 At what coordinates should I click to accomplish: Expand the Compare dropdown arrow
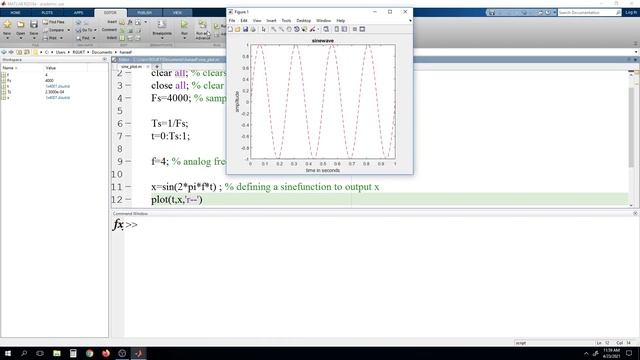68,30
